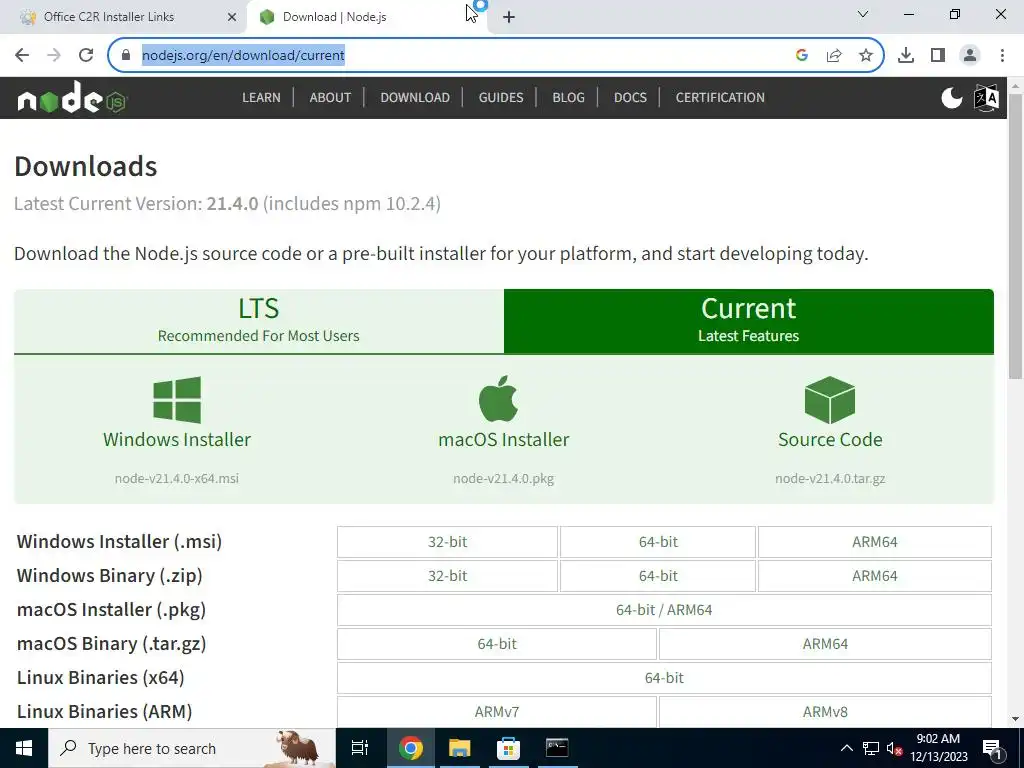Click the scrollbar up arrow
The height and width of the screenshot is (768, 1024).
click(x=1016, y=86)
